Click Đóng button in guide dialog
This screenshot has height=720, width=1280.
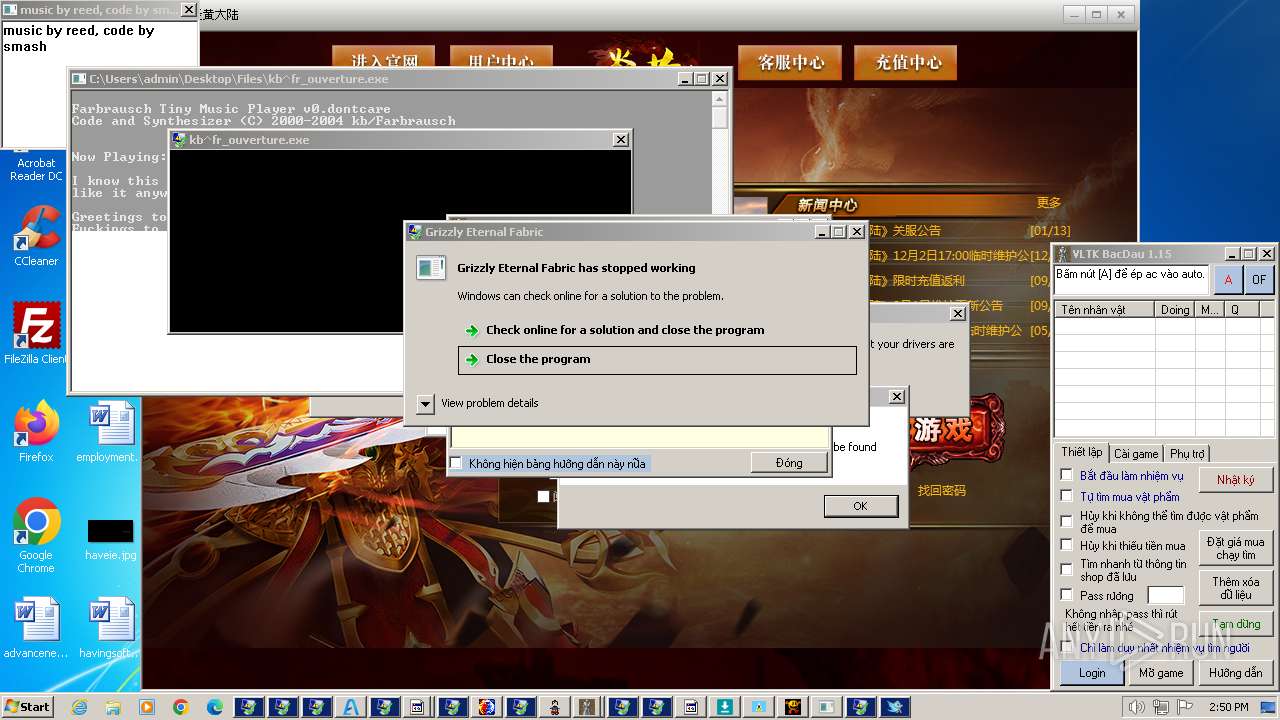(789, 463)
